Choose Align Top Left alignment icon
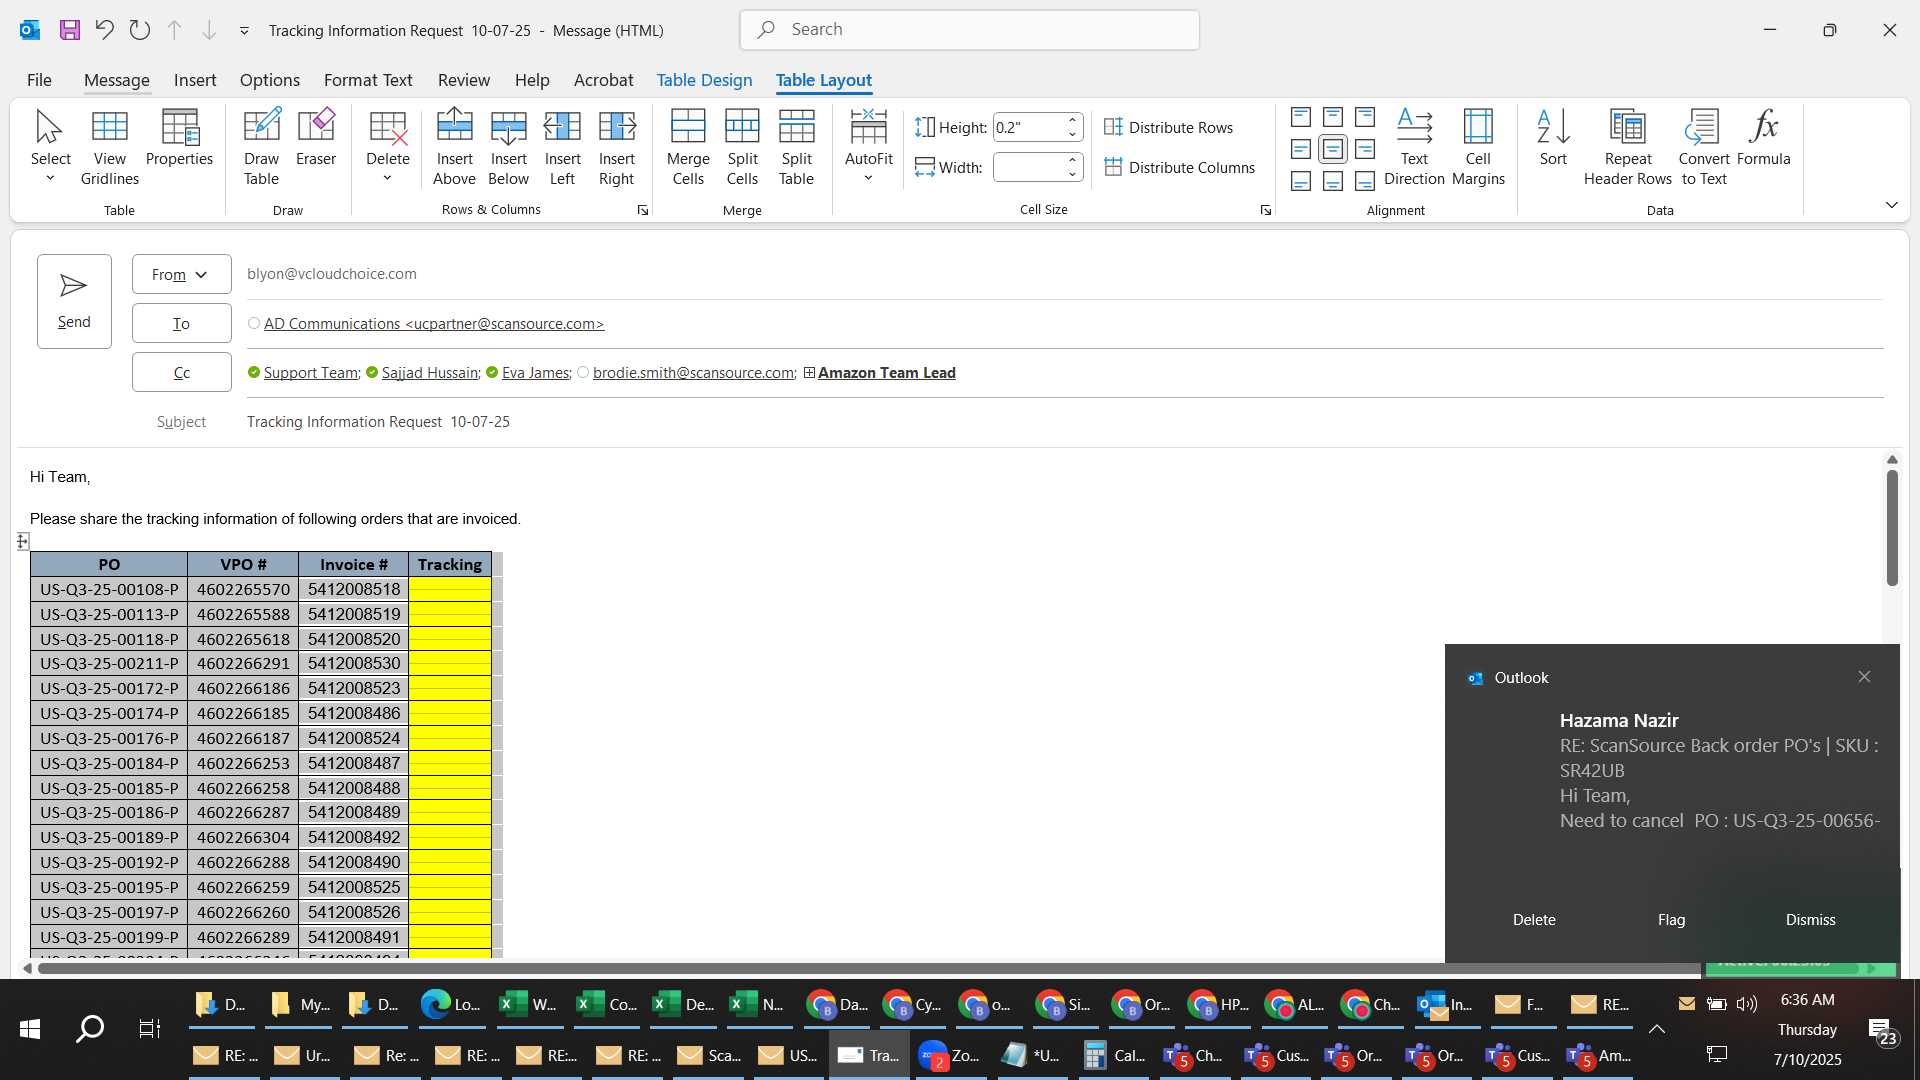The image size is (1920, 1080). 1301,117
